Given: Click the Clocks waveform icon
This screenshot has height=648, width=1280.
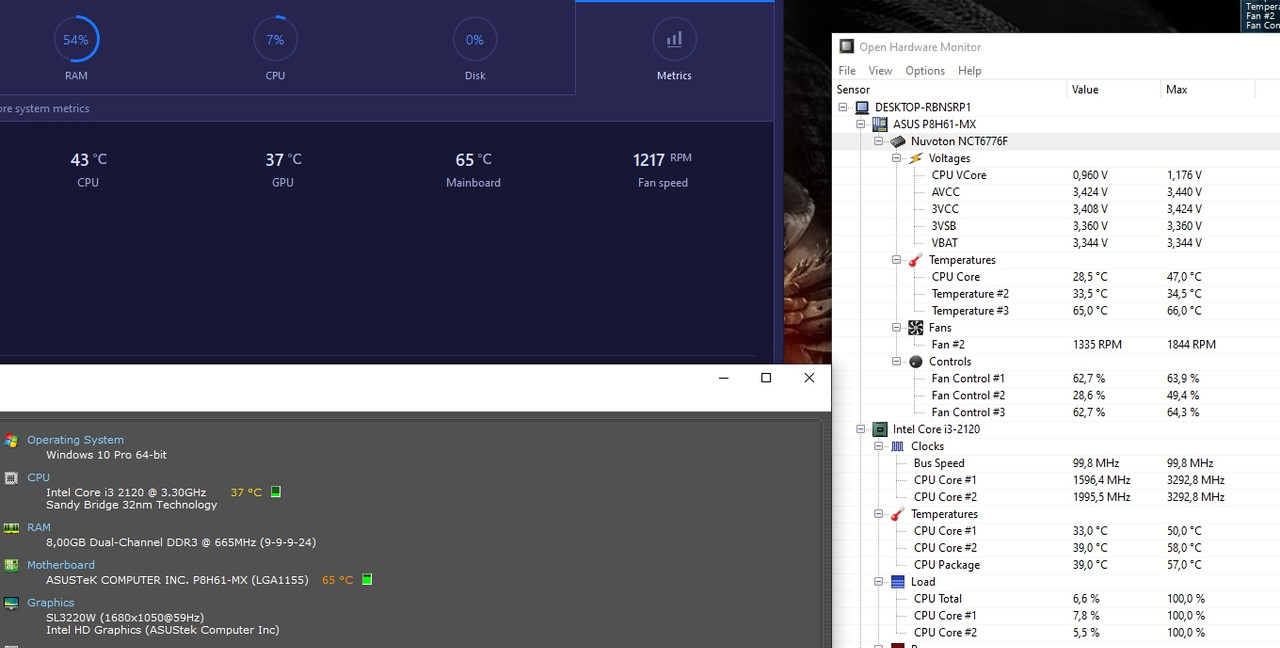Looking at the screenshot, I should [x=898, y=446].
